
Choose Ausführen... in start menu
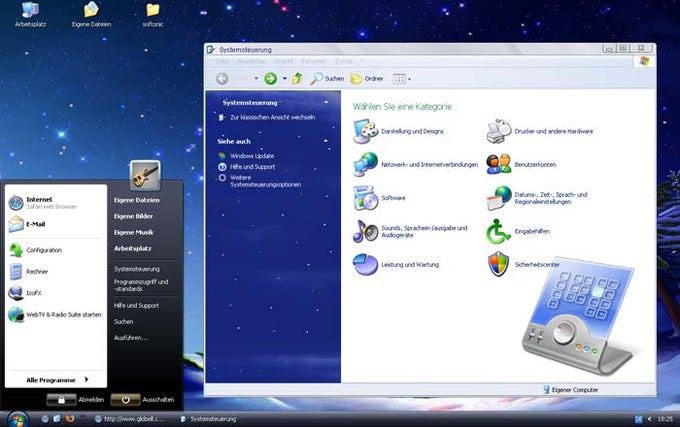coord(131,338)
